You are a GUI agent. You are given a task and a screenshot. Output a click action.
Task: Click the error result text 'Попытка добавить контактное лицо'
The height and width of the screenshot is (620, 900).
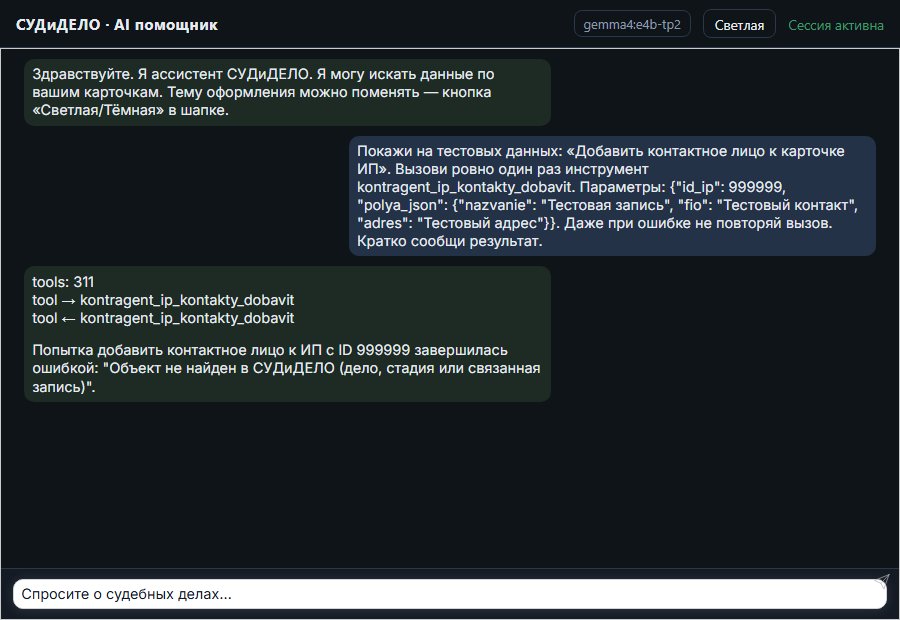[x=286, y=368]
